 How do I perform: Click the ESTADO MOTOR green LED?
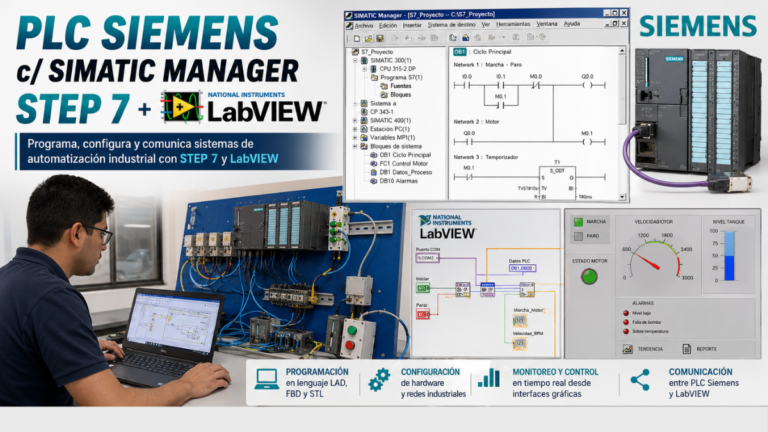point(589,276)
